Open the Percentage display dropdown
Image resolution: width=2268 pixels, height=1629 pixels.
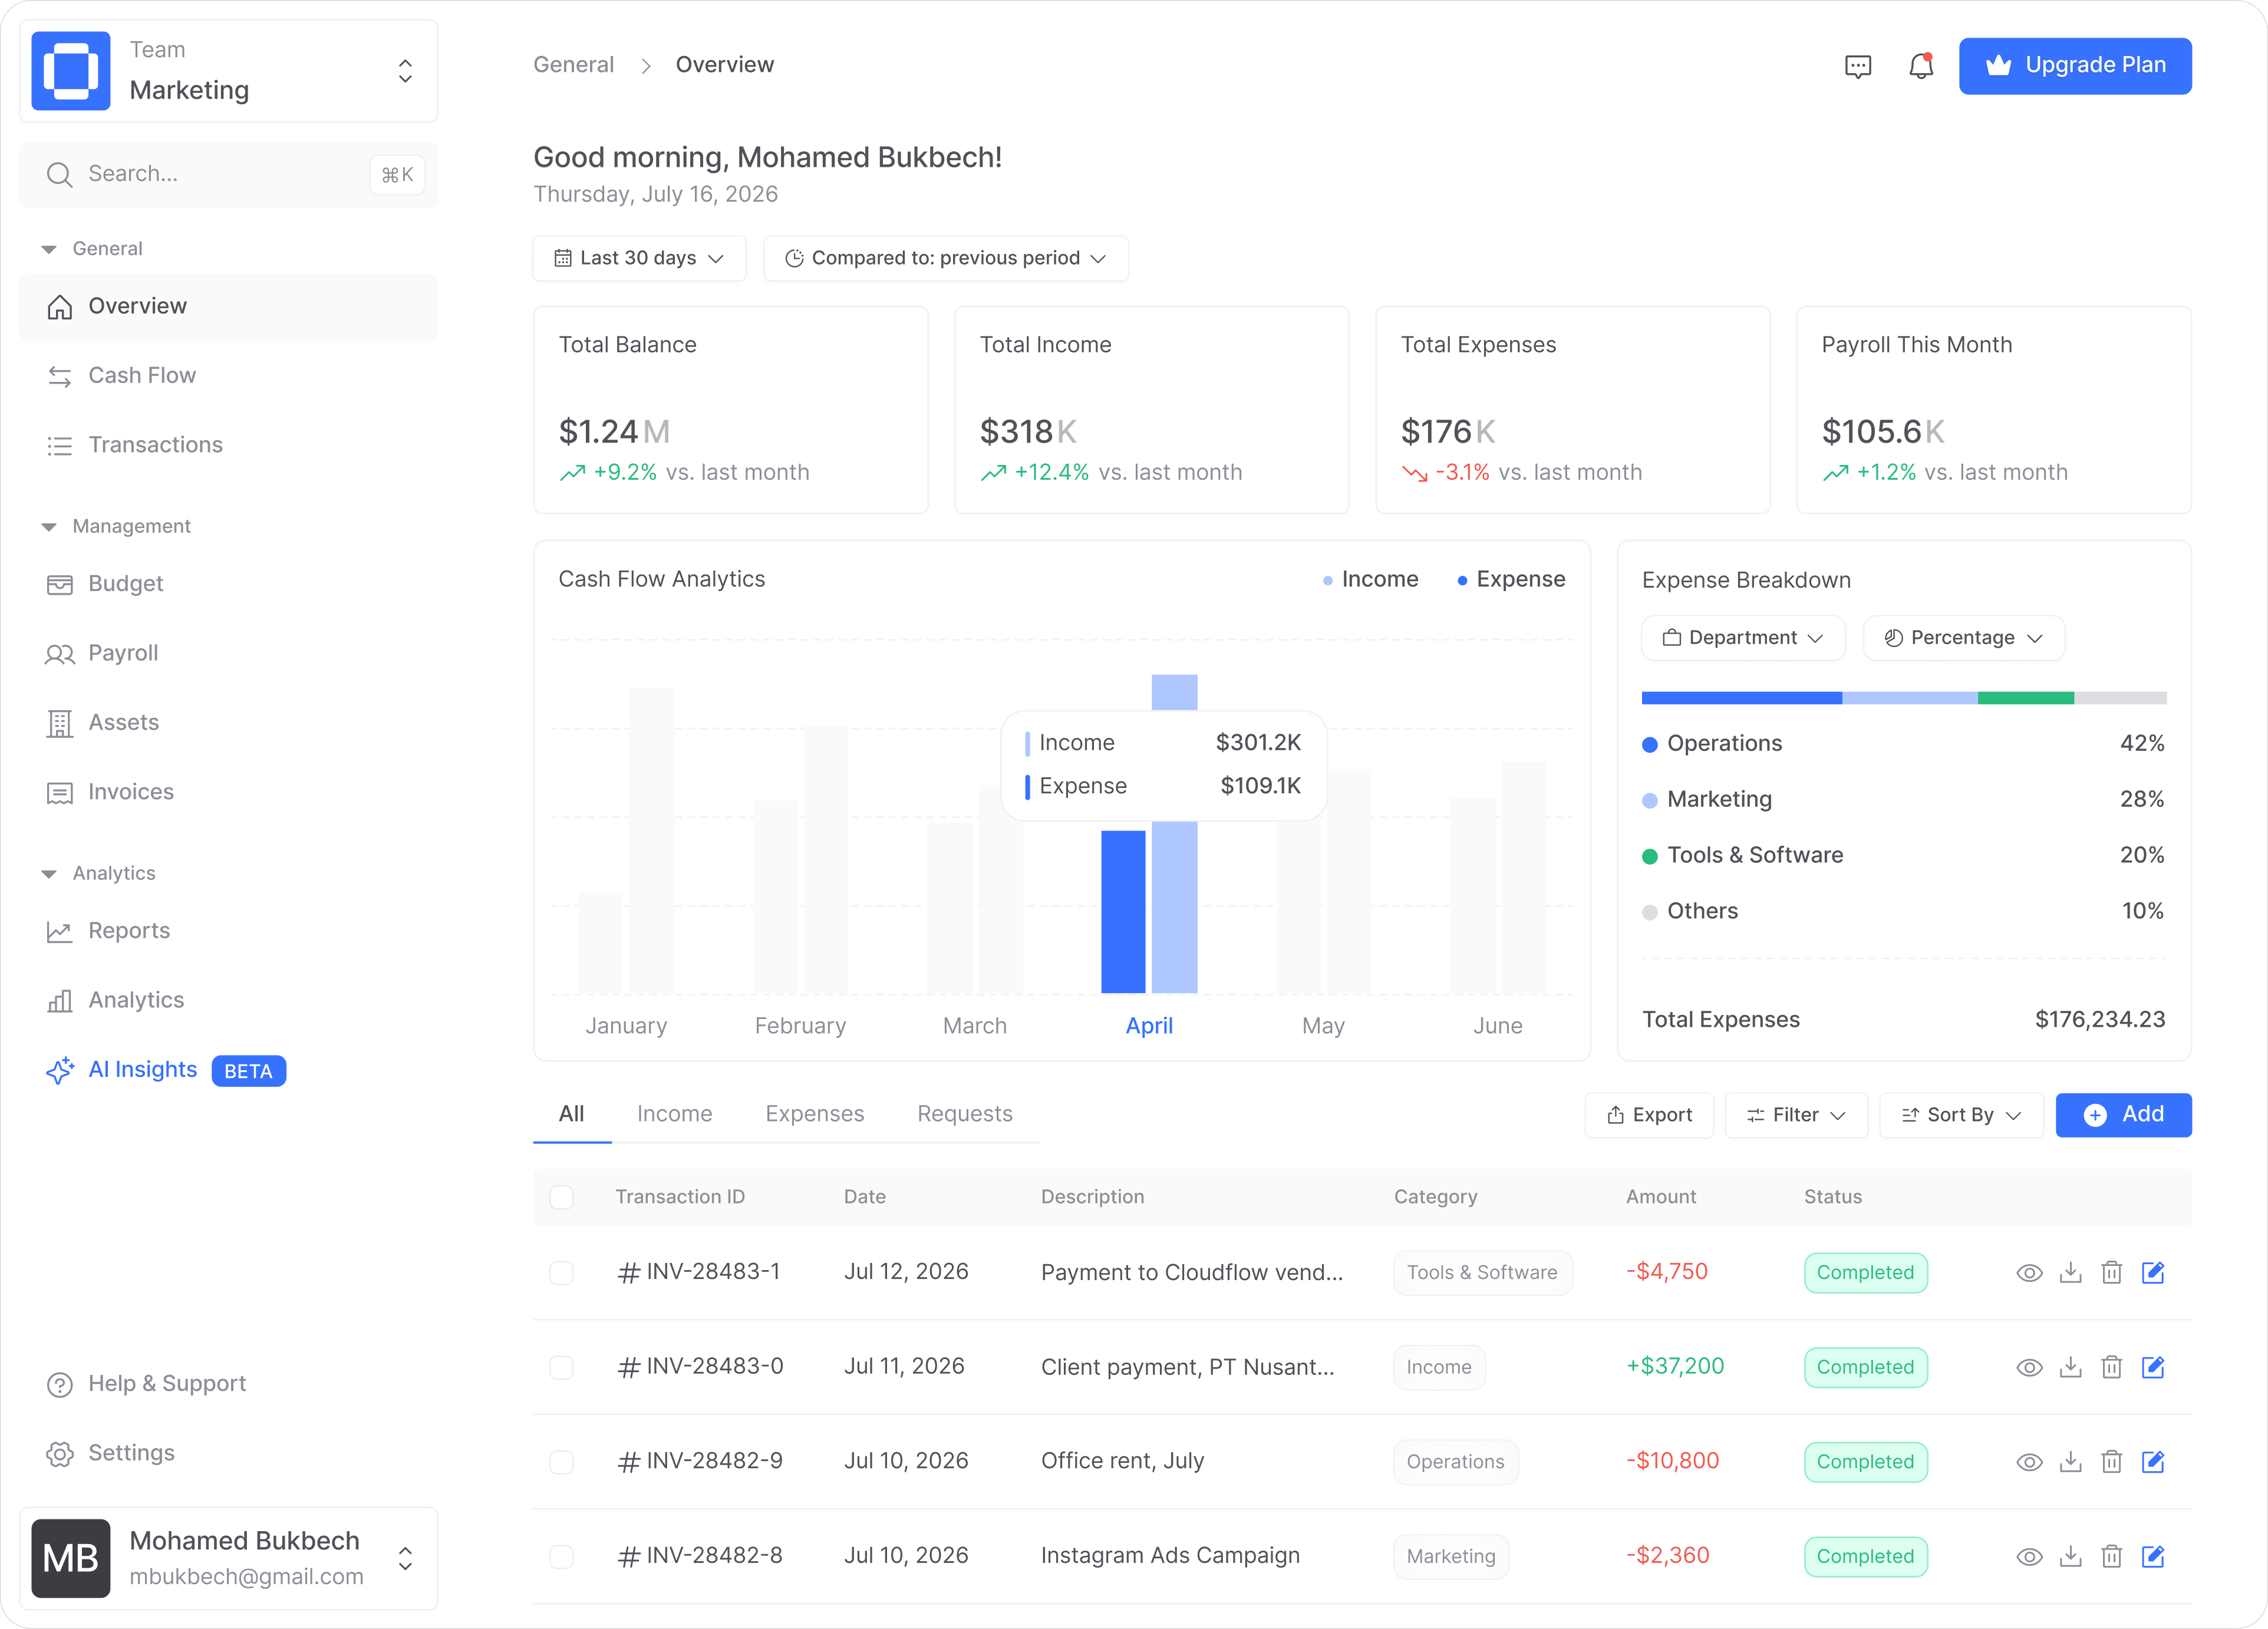click(1963, 638)
